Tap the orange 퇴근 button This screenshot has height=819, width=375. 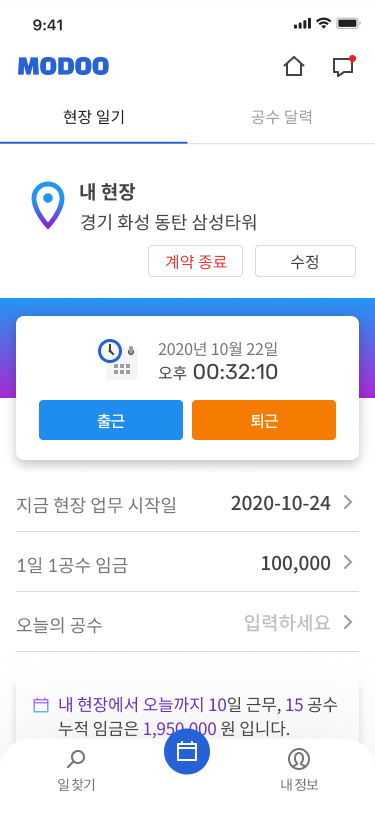(x=264, y=420)
